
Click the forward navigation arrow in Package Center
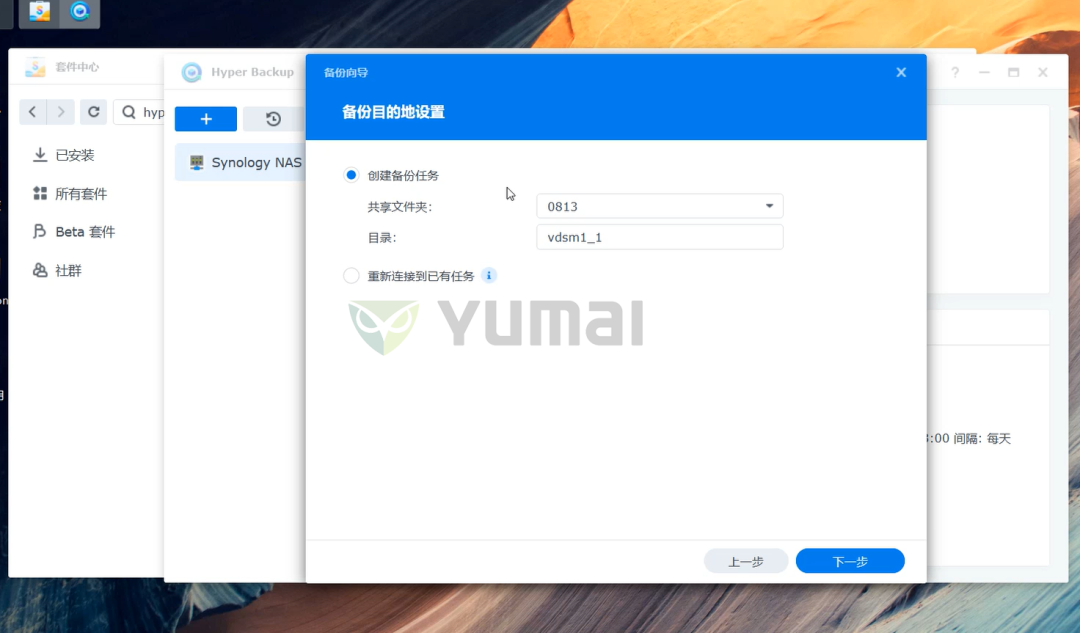click(62, 112)
